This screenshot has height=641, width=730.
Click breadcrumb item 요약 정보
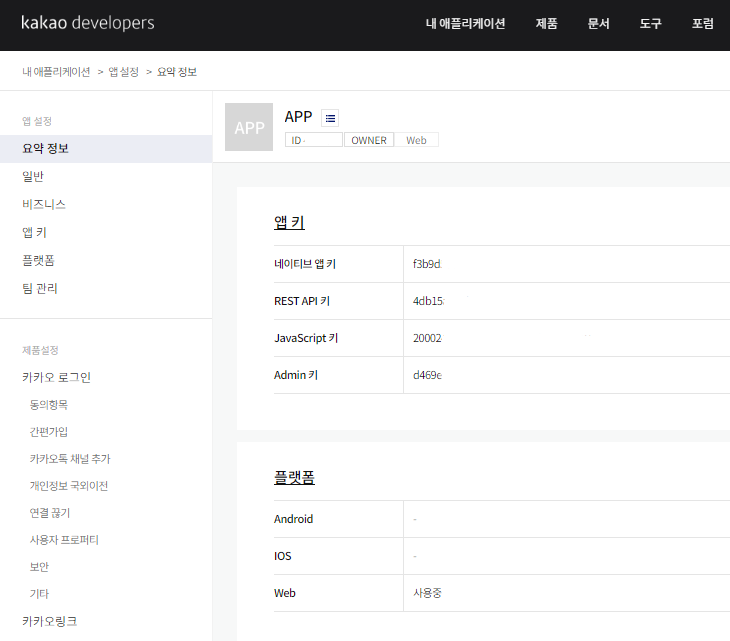point(177,72)
